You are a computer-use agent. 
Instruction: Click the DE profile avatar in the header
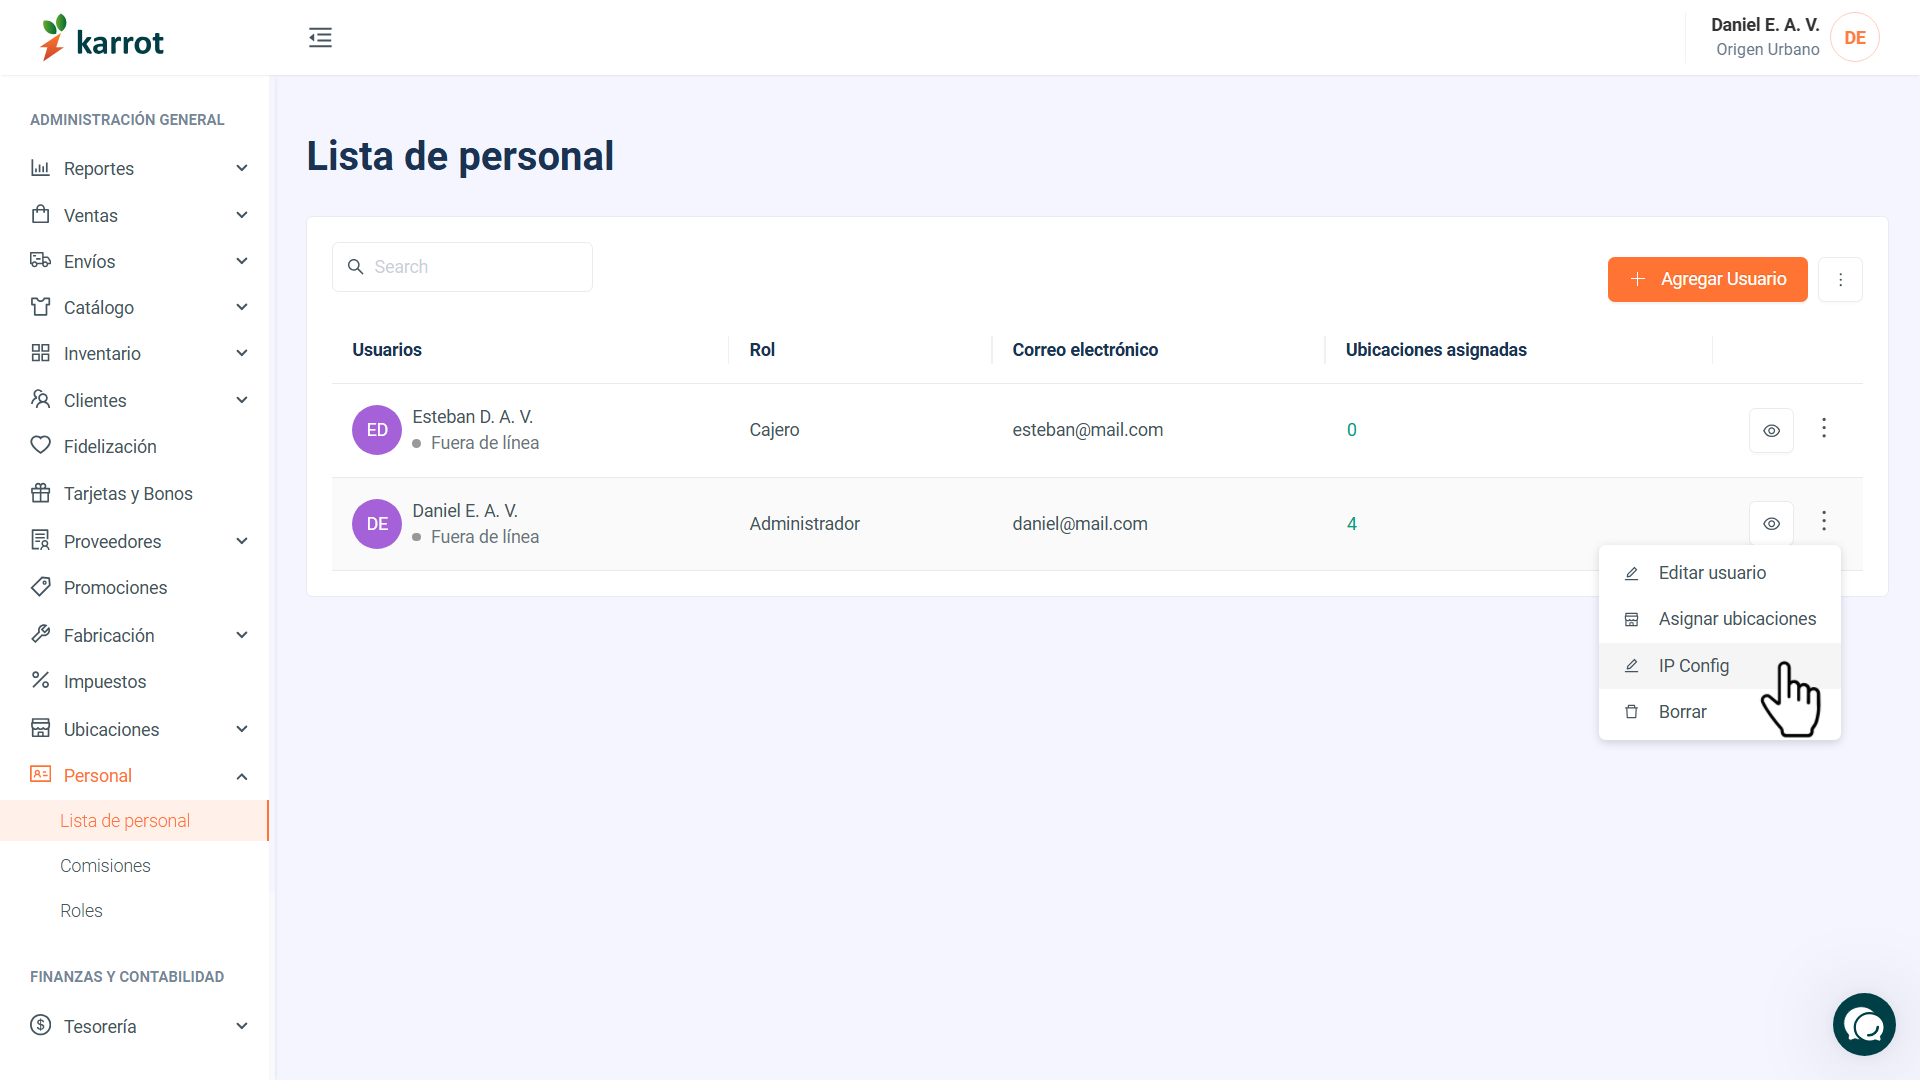click(x=1855, y=38)
